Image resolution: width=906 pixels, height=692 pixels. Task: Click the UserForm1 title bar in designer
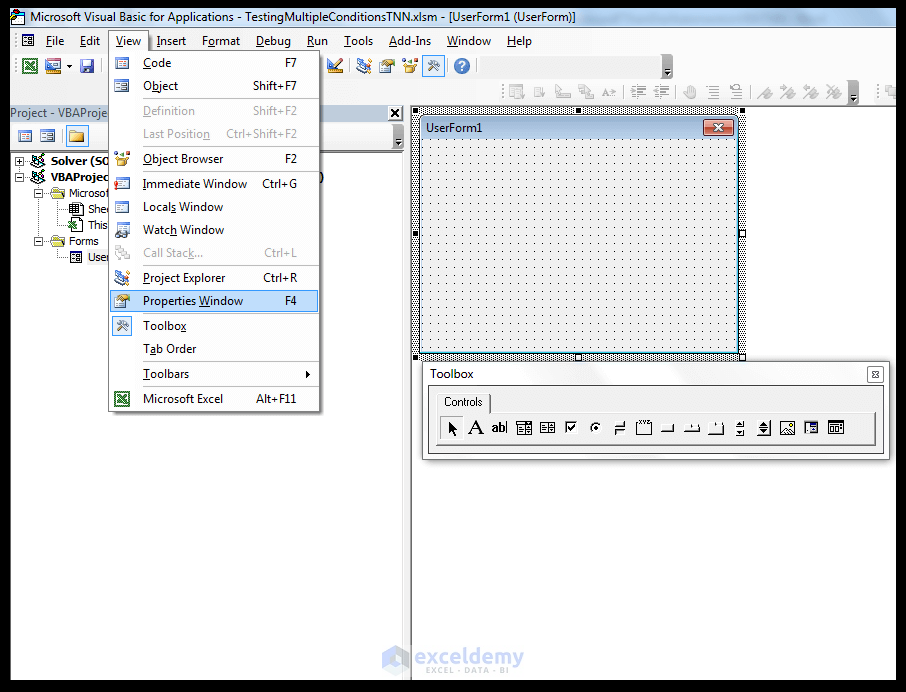coord(578,128)
